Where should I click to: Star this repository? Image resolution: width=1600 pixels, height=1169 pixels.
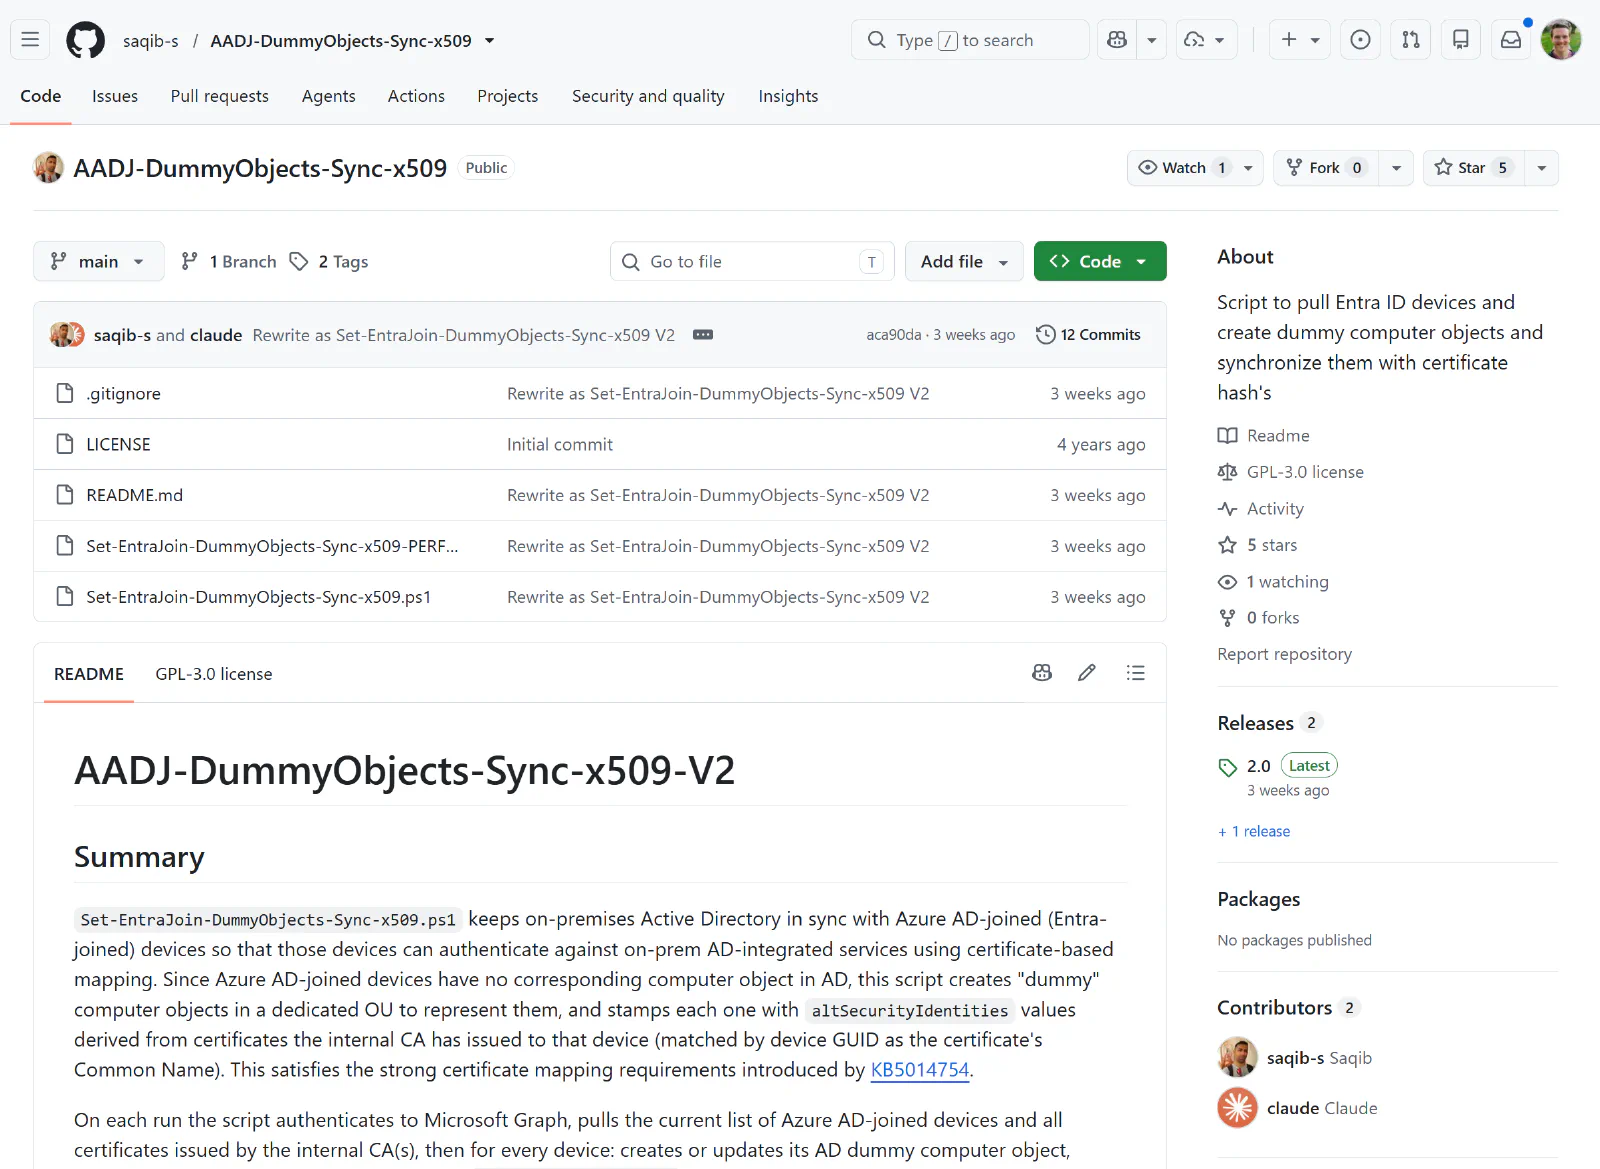(x=1473, y=168)
